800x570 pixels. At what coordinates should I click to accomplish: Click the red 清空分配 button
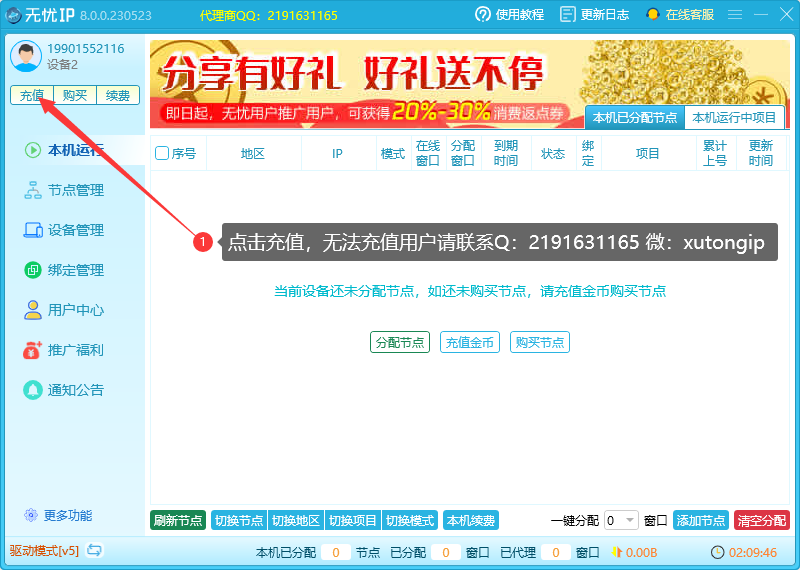coord(762,521)
